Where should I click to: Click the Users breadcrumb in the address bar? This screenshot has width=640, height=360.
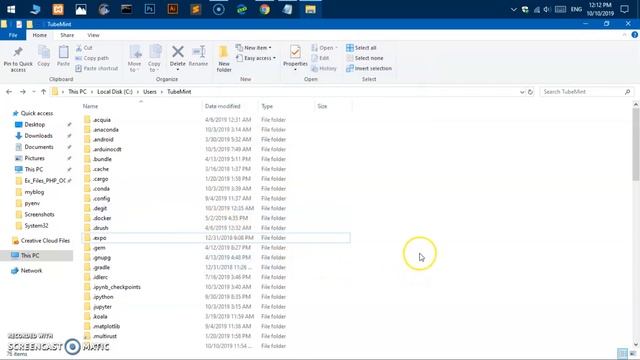[x=150, y=92]
